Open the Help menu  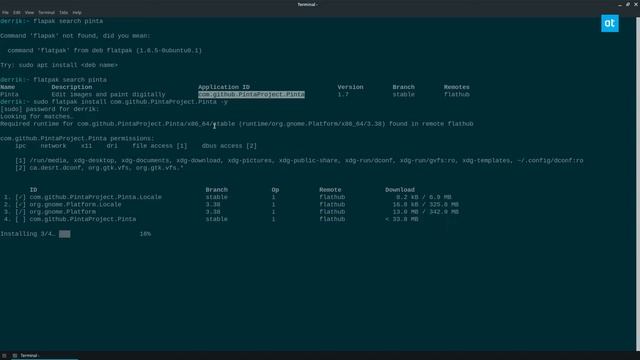(x=77, y=13)
